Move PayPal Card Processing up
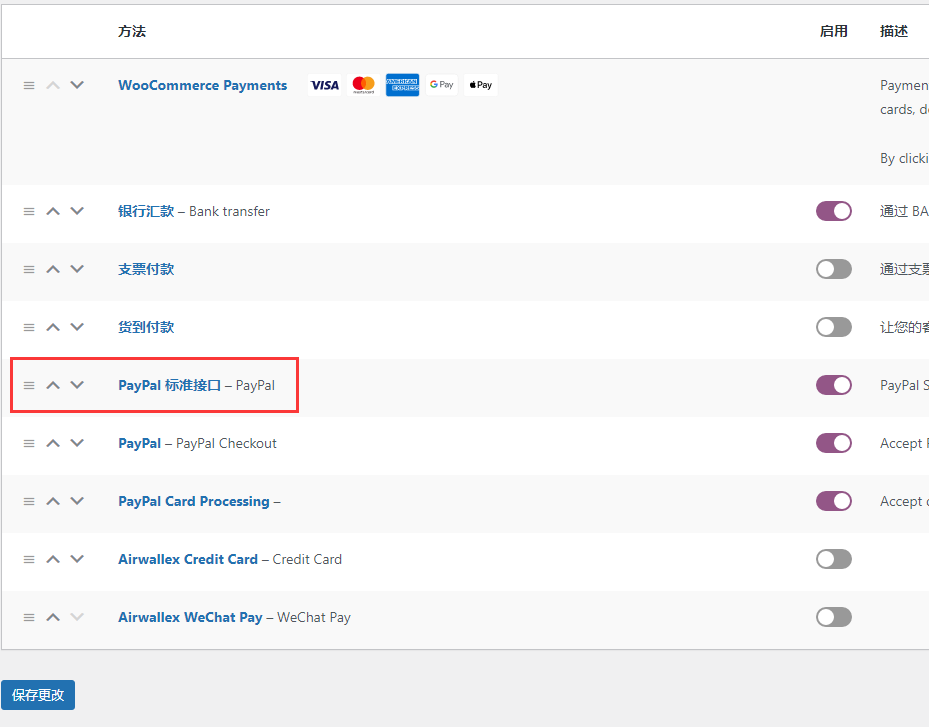This screenshot has height=727, width=929. pyautogui.click(x=53, y=501)
